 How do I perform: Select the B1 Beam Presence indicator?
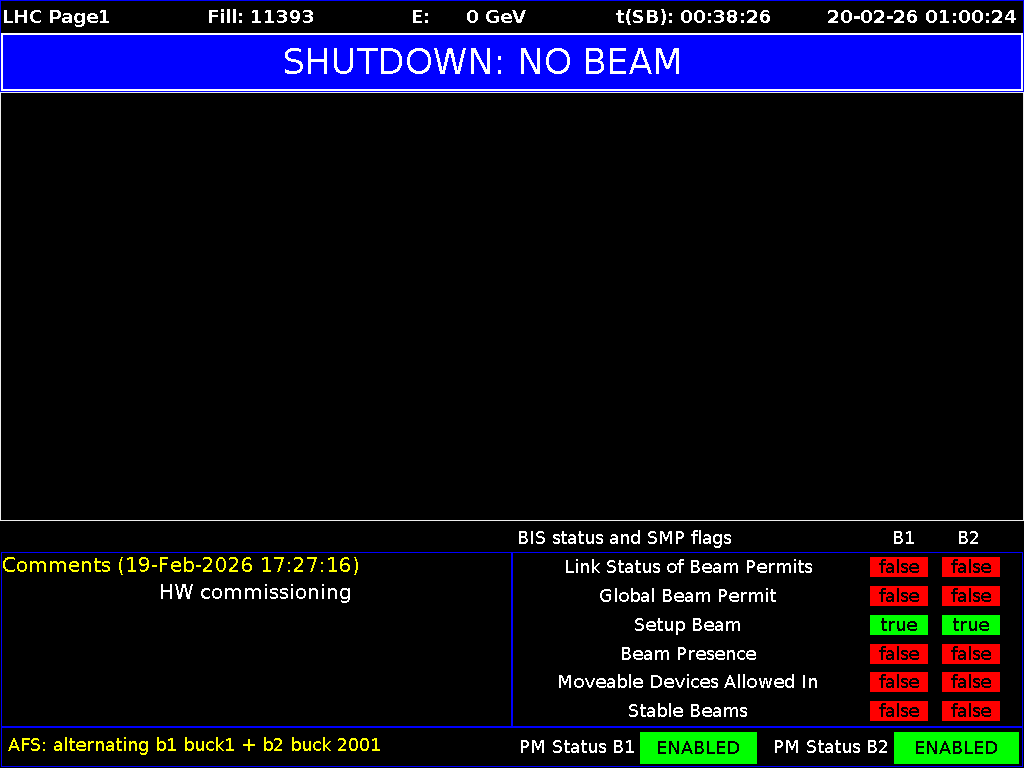click(898, 653)
